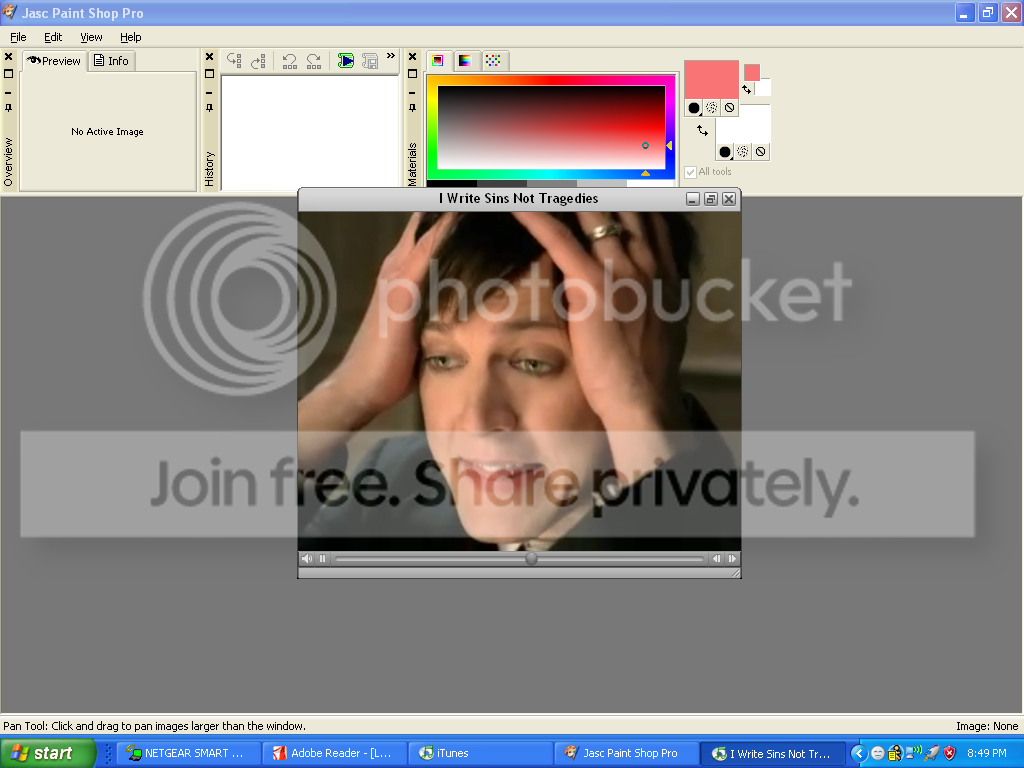Viewport: 1024px width, 768px height.
Task: Click the Windows Start button
Action: (48, 754)
